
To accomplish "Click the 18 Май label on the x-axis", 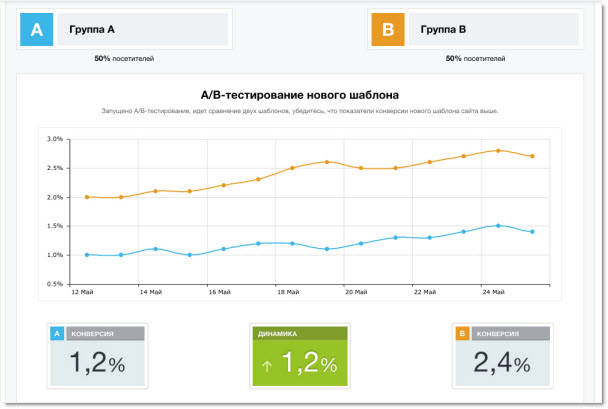I will (286, 293).
